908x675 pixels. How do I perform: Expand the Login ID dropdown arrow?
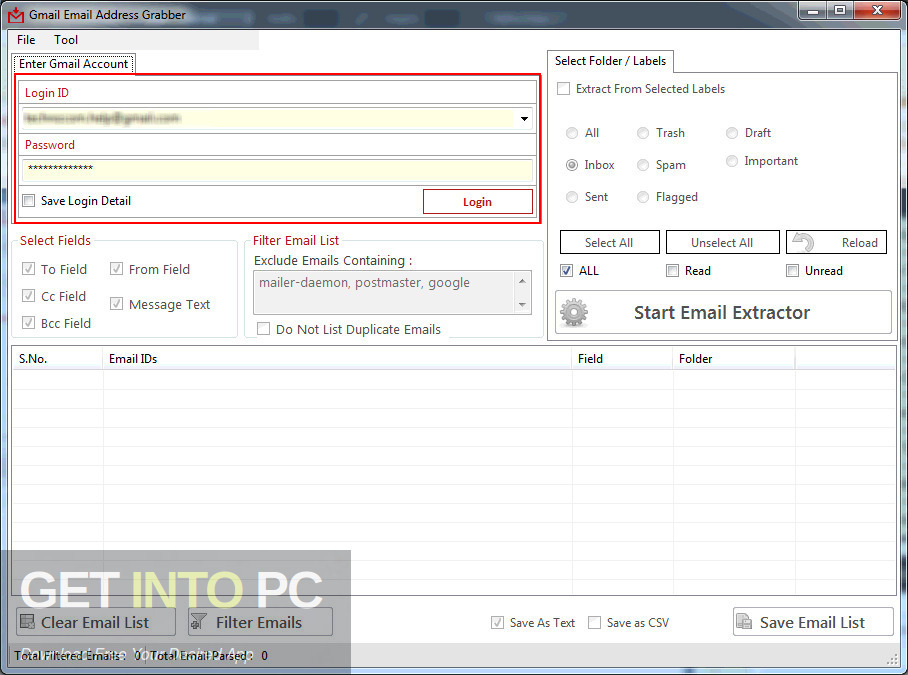(x=524, y=119)
